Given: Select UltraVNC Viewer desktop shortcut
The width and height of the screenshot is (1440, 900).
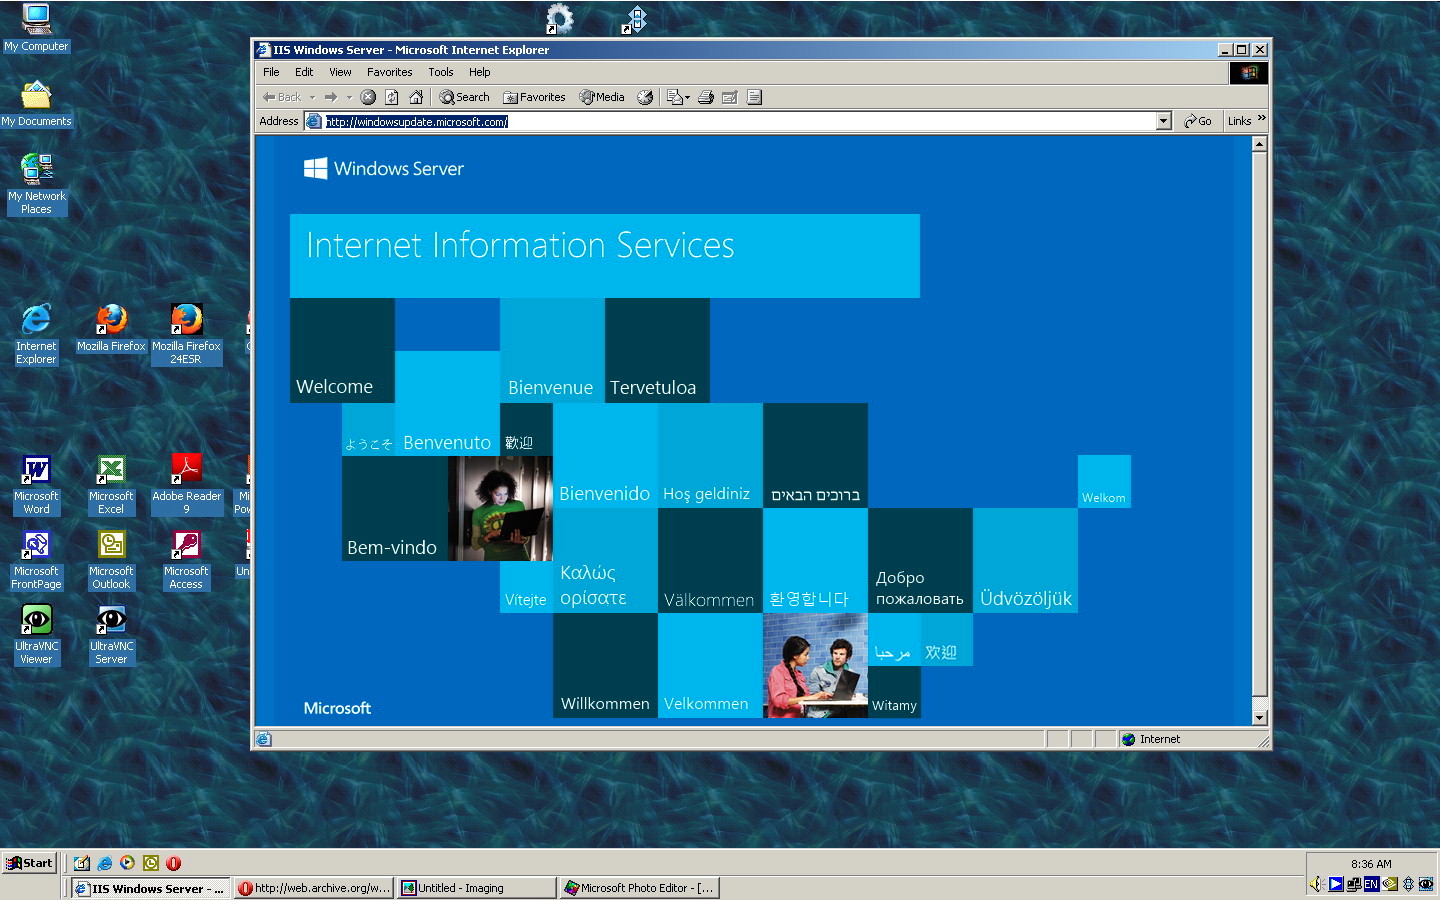Looking at the screenshot, I should pos(36,635).
